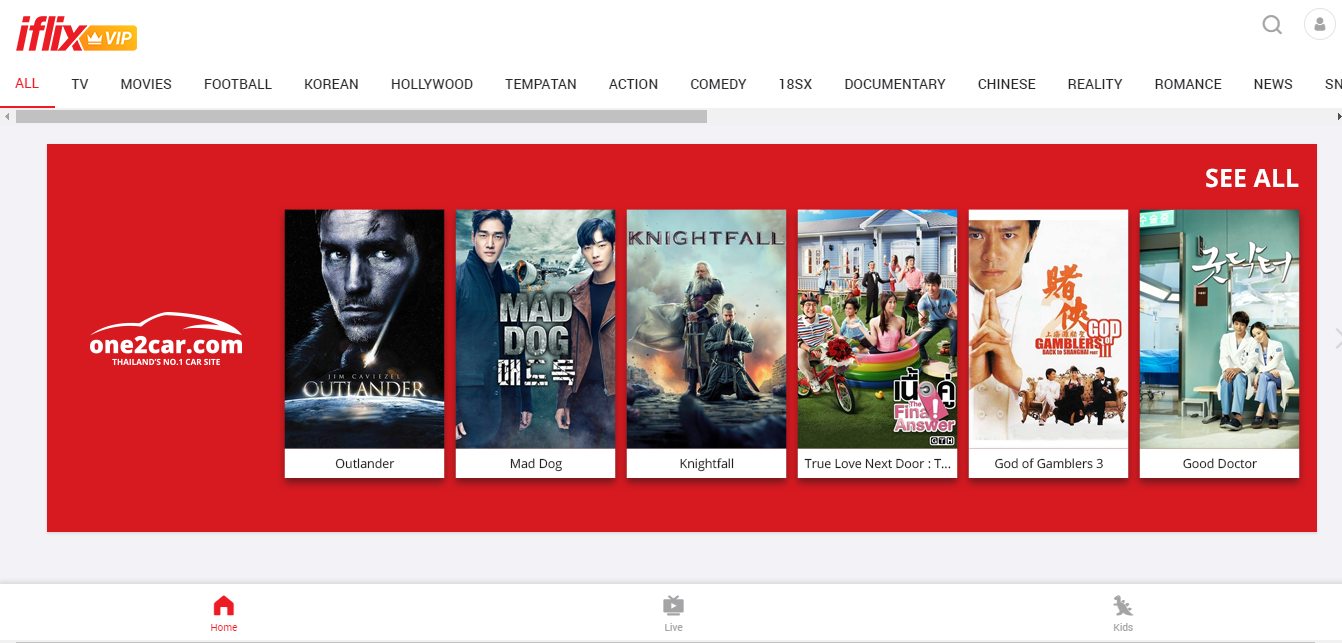Select the ROMANCE tab

tap(1188, 84)
